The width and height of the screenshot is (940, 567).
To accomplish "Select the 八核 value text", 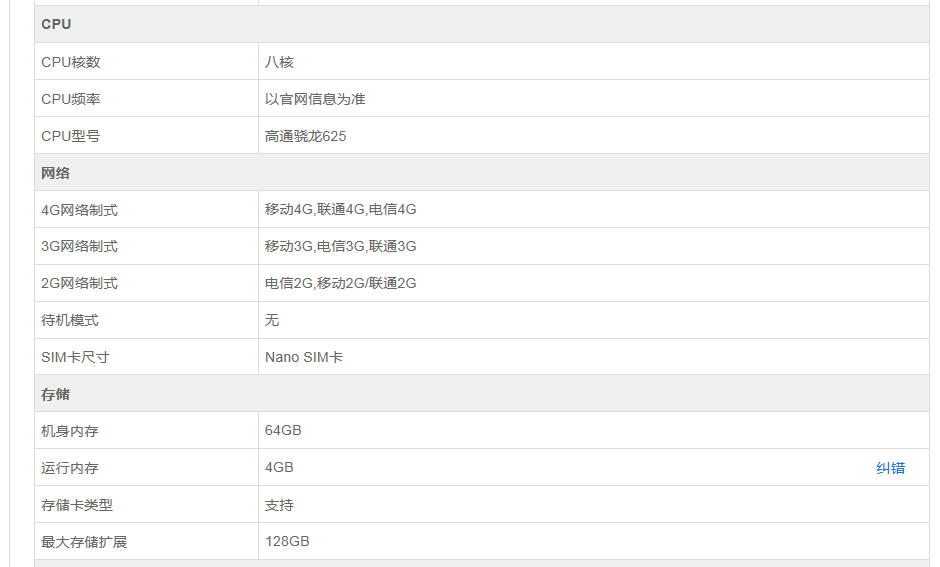I will [x=279, y=62].
